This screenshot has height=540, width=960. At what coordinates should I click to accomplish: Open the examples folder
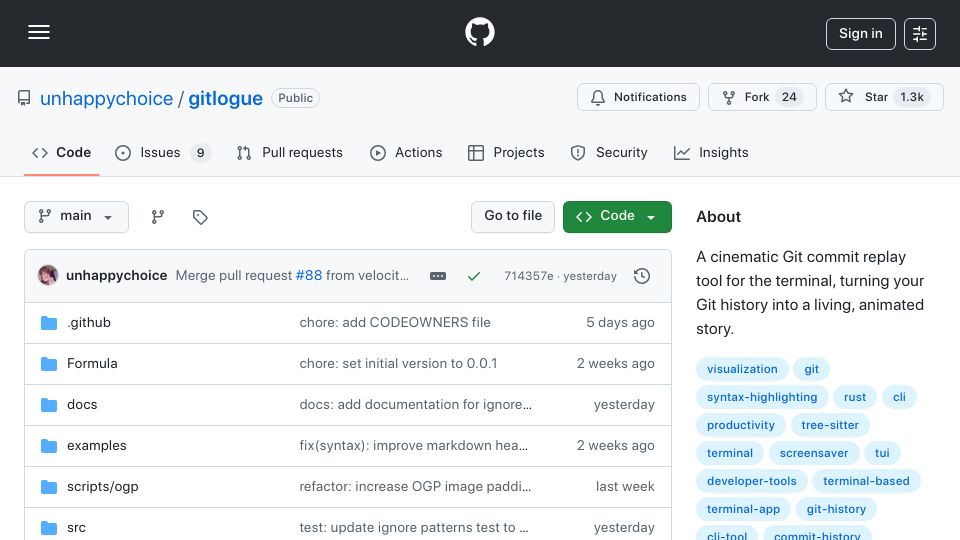tap(97, 446)
